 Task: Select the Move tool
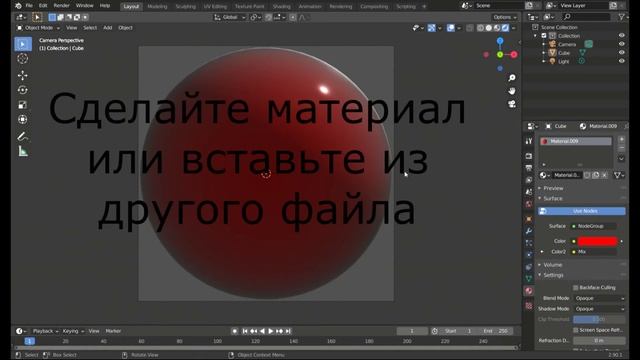[23, 75]
